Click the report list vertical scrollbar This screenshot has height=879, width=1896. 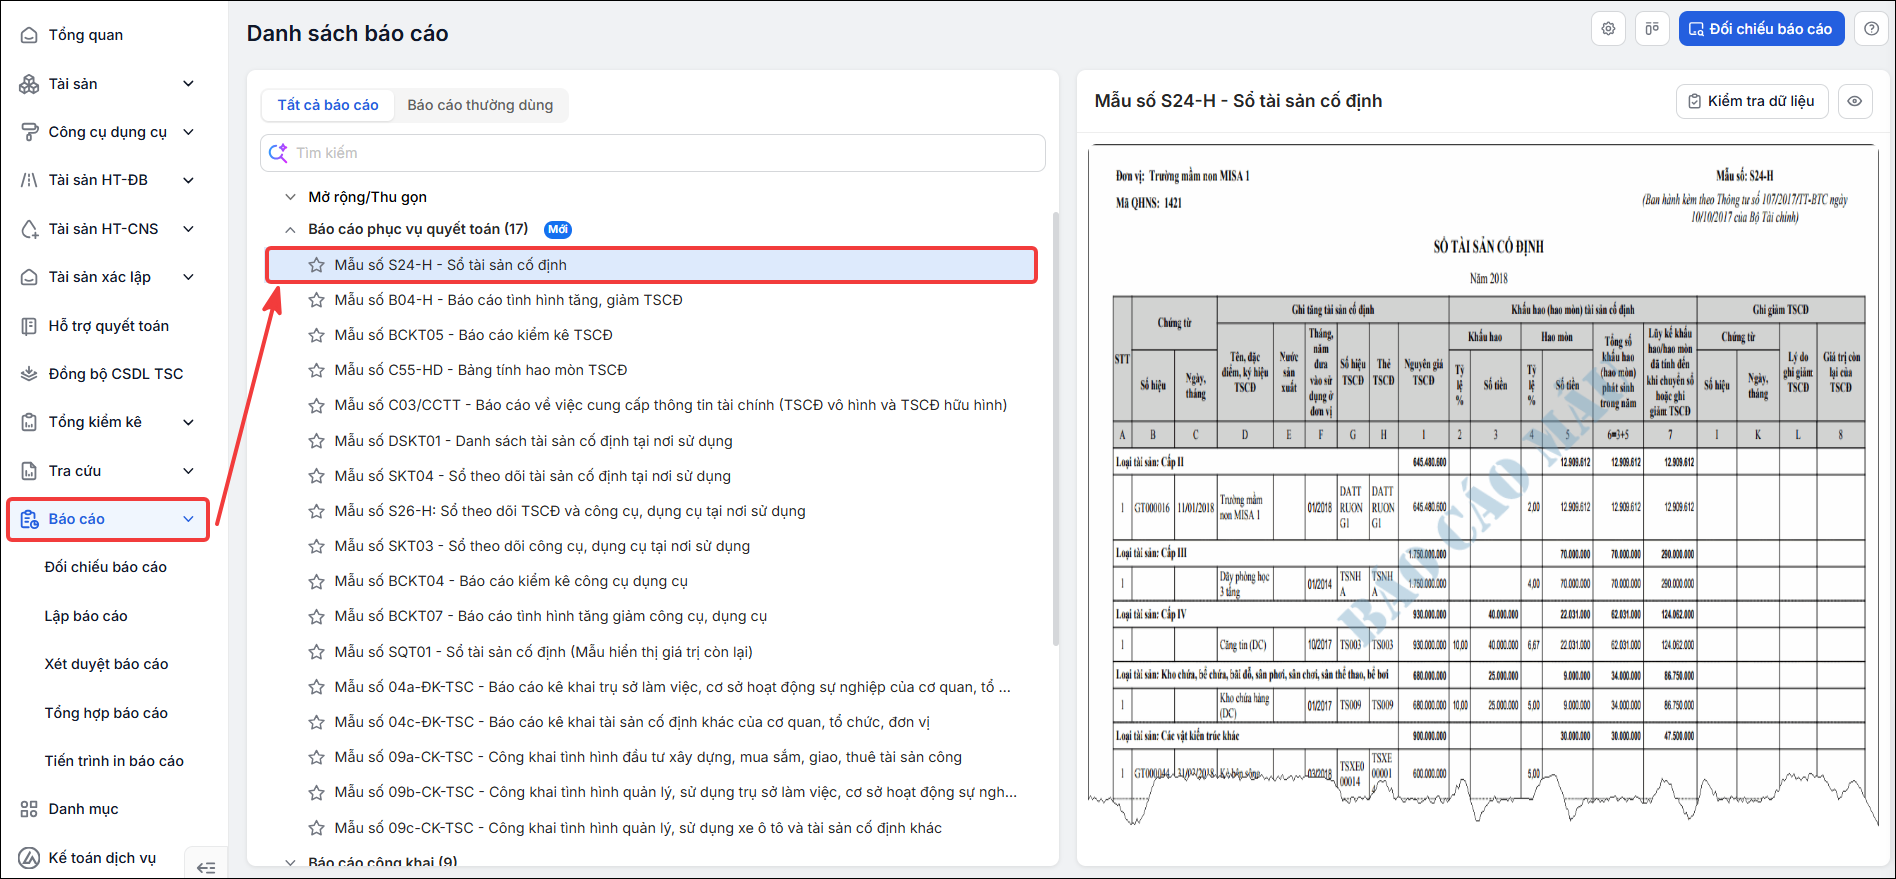coord(1056,428)
